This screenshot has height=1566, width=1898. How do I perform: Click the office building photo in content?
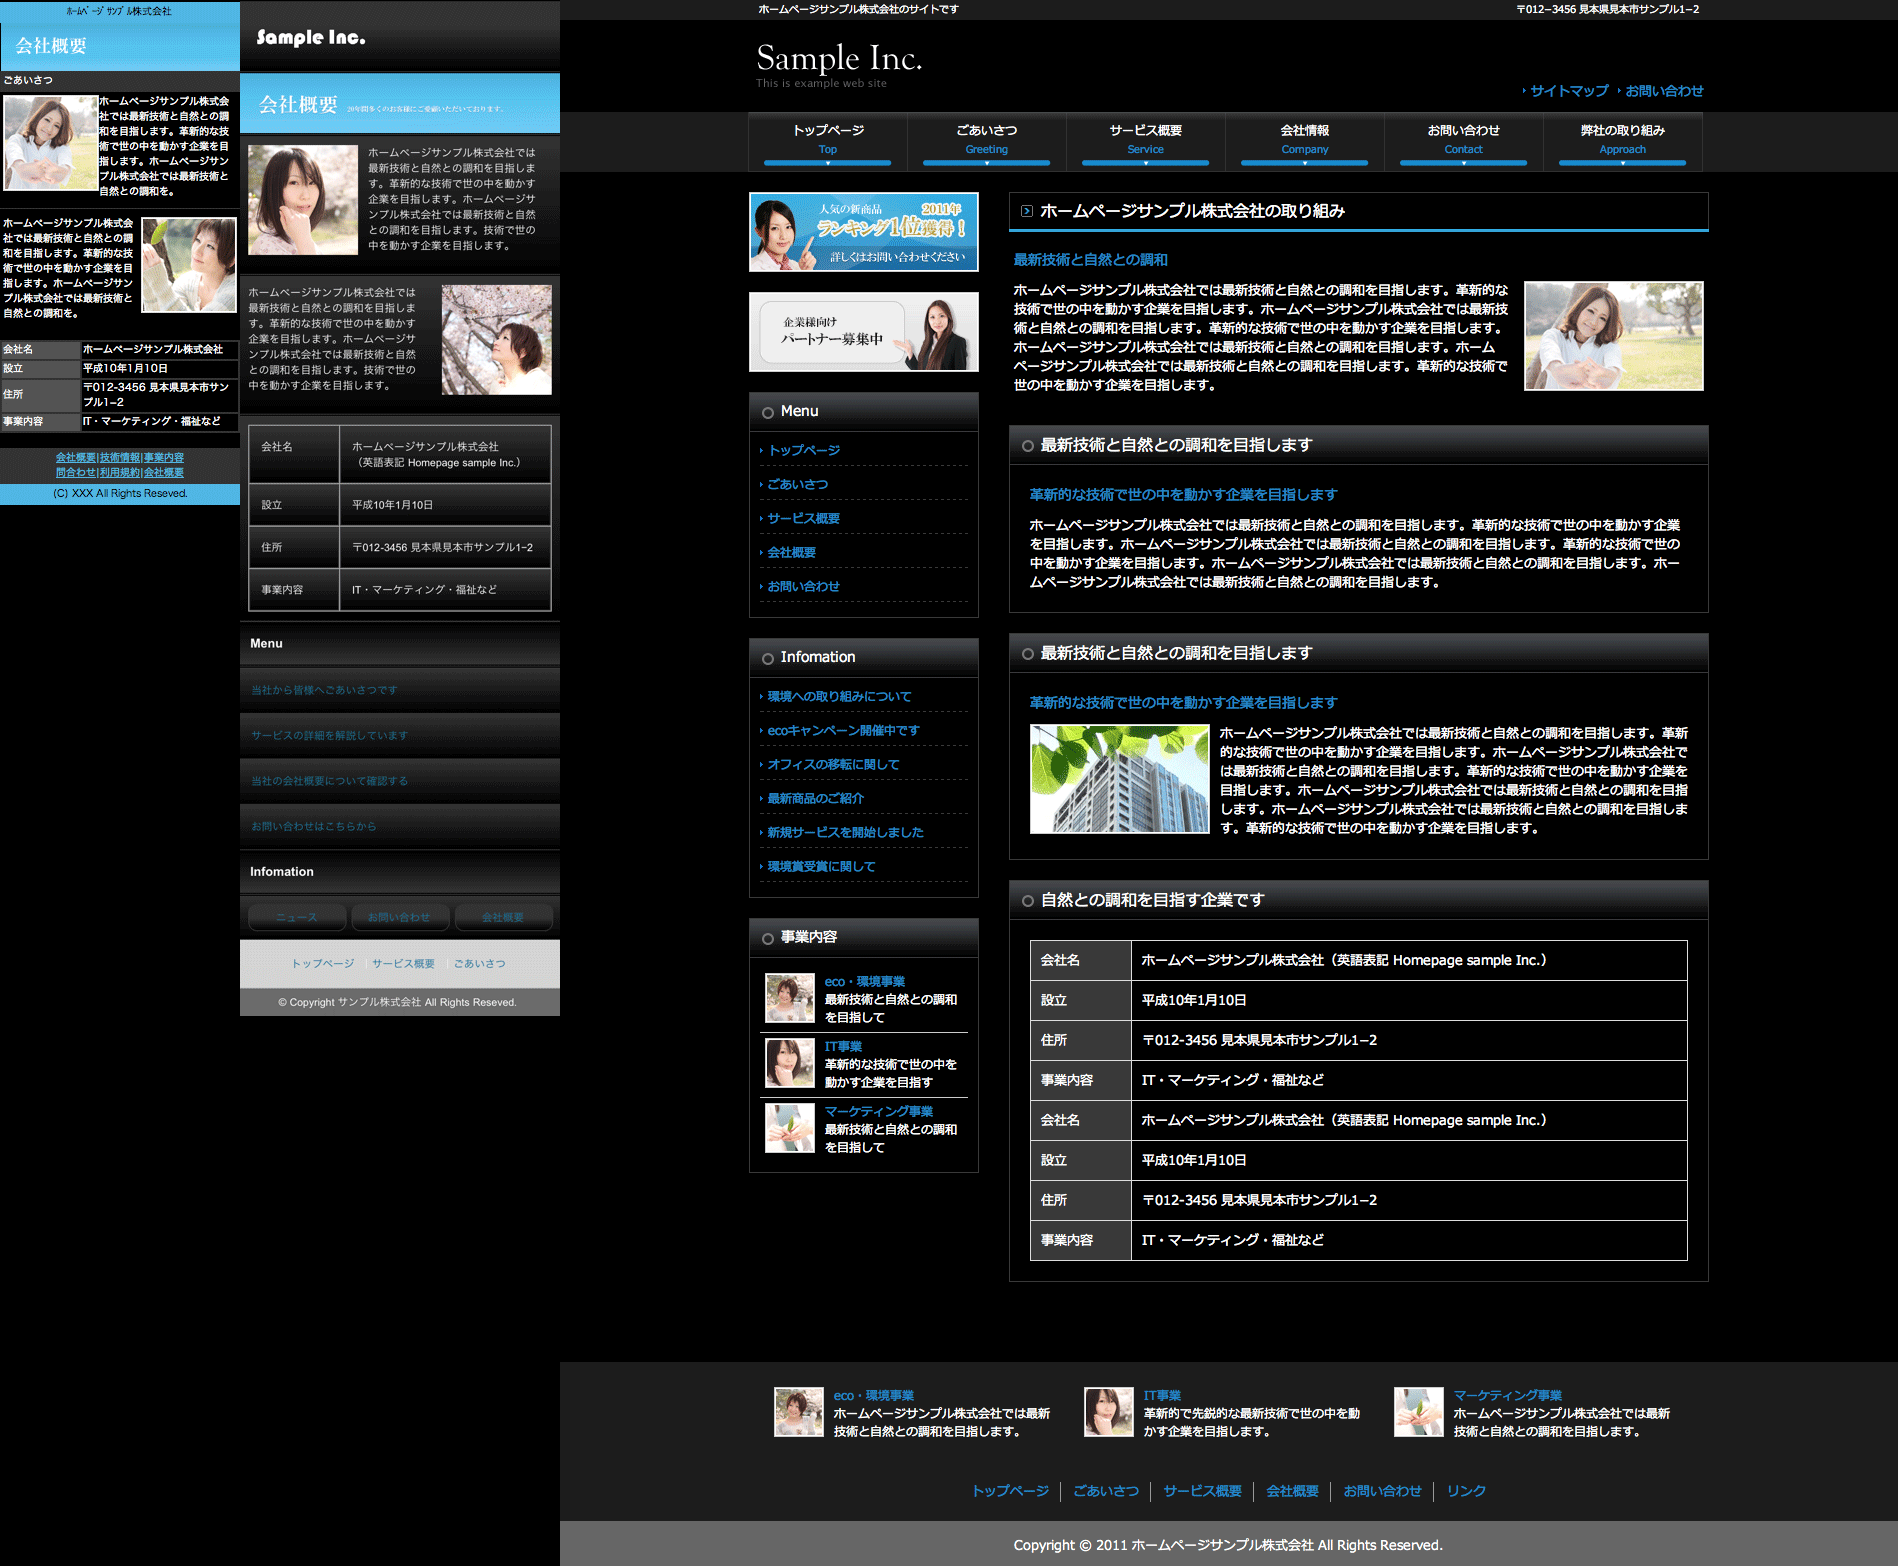[x=1119, y=779]
